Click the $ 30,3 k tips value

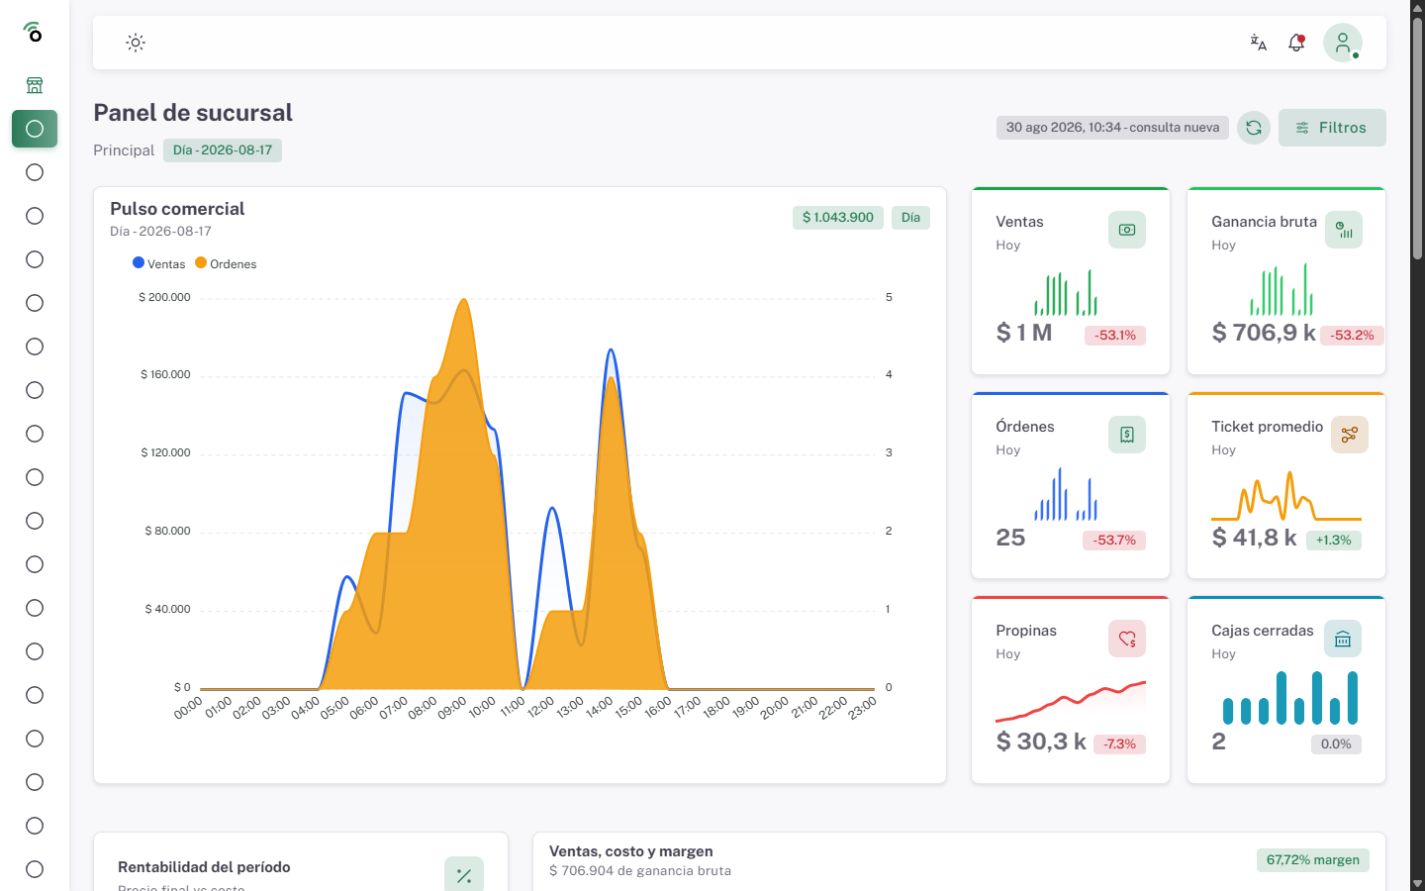(1041, 742)
